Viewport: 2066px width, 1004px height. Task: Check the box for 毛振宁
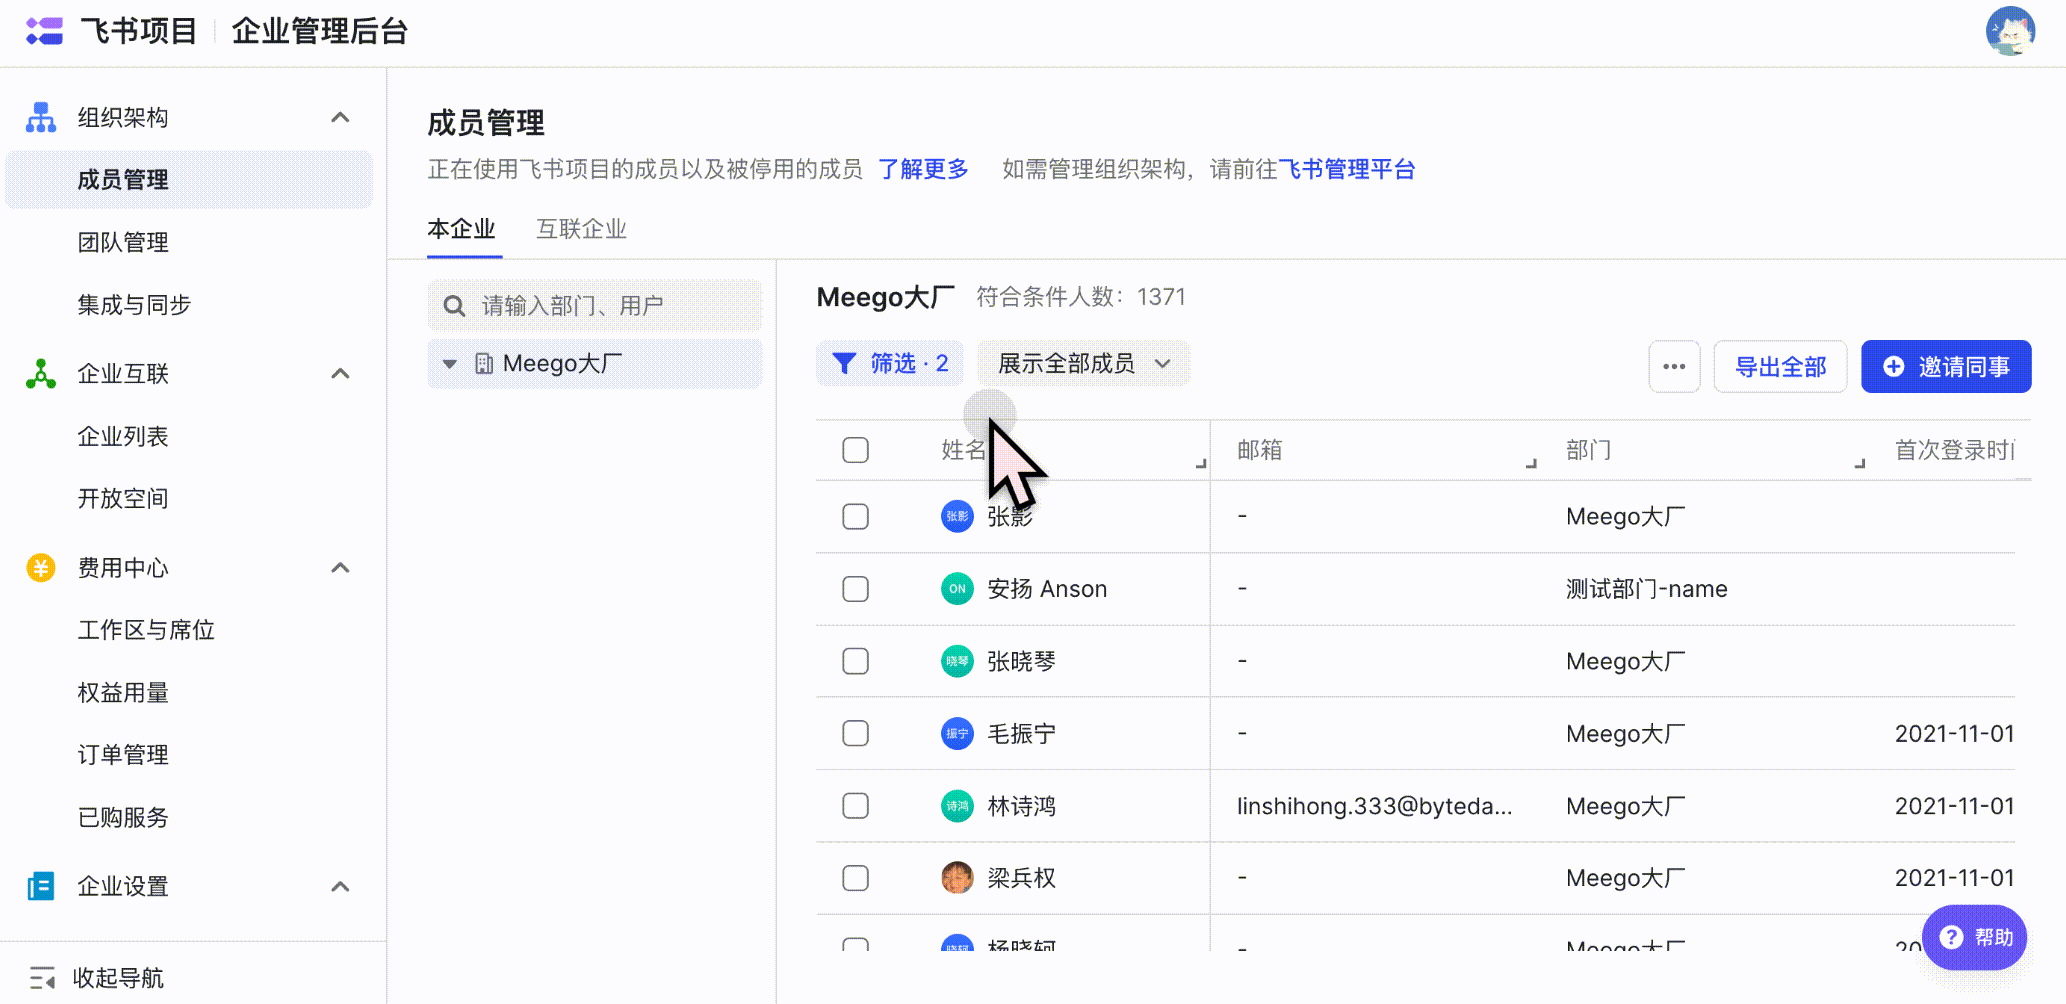click(855, 733)
